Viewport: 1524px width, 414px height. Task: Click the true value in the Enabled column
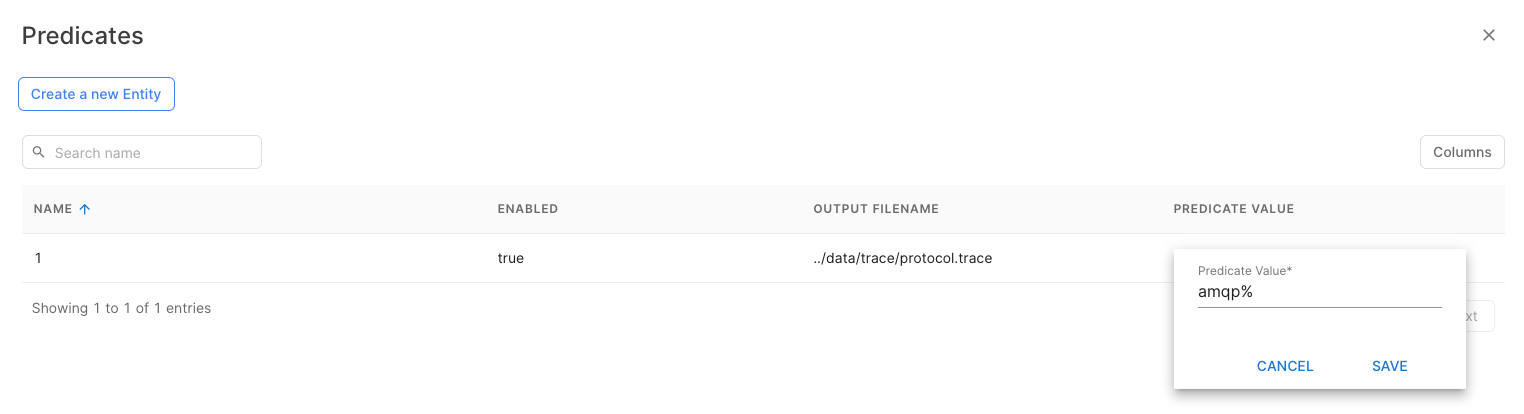coord(510,258)
